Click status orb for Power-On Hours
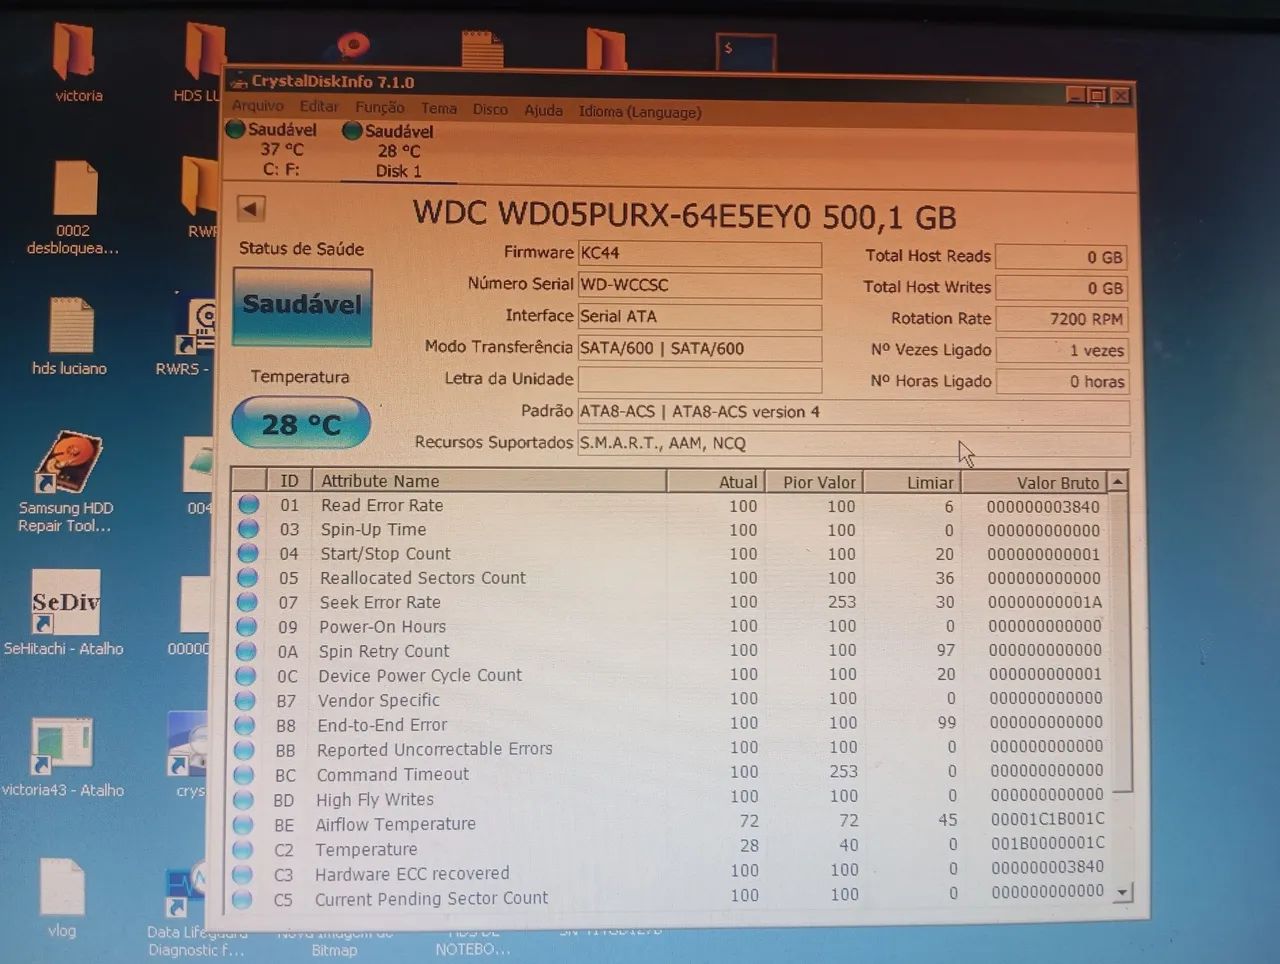This screenshot has width=1280, height=964. coord(247,626)
